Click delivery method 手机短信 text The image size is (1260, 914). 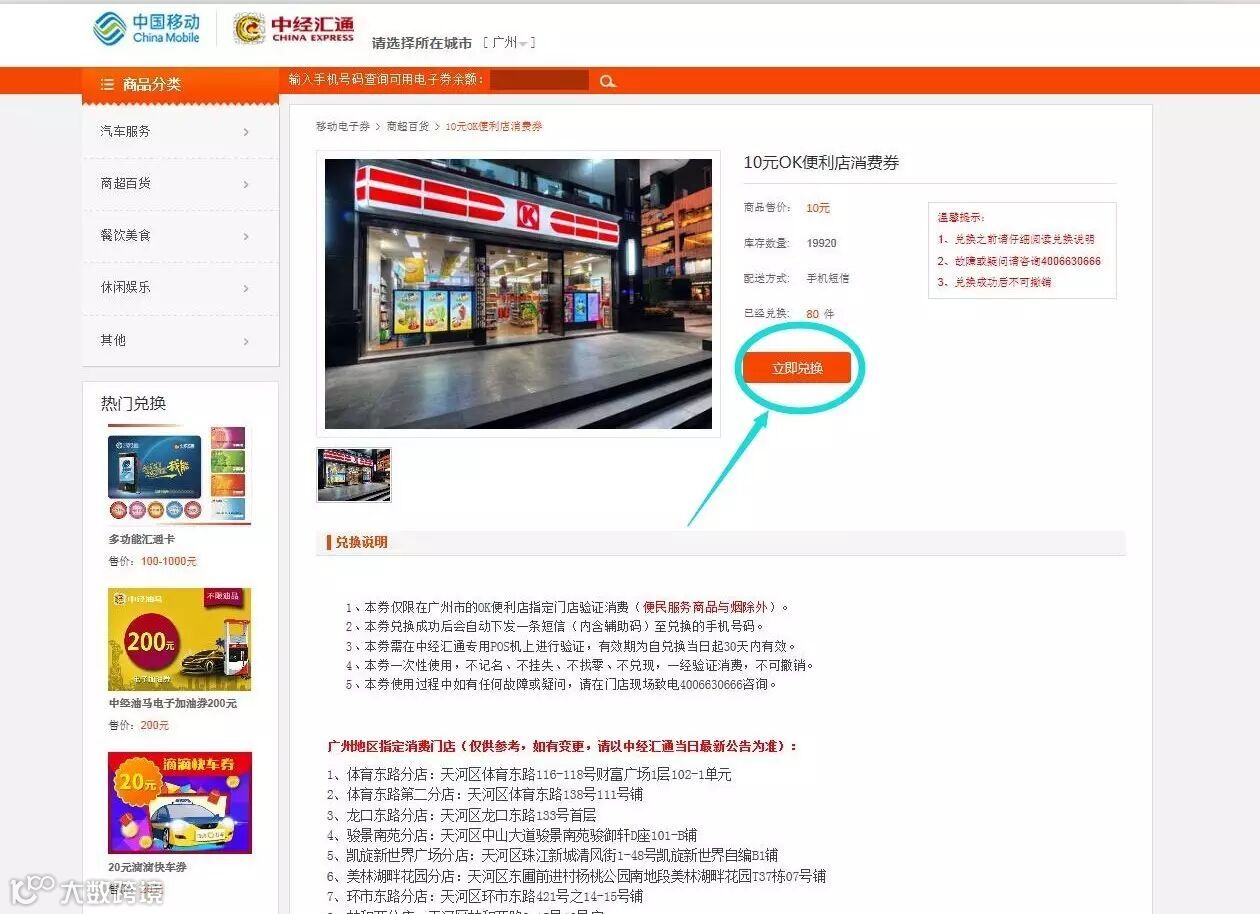click(828, 278)
